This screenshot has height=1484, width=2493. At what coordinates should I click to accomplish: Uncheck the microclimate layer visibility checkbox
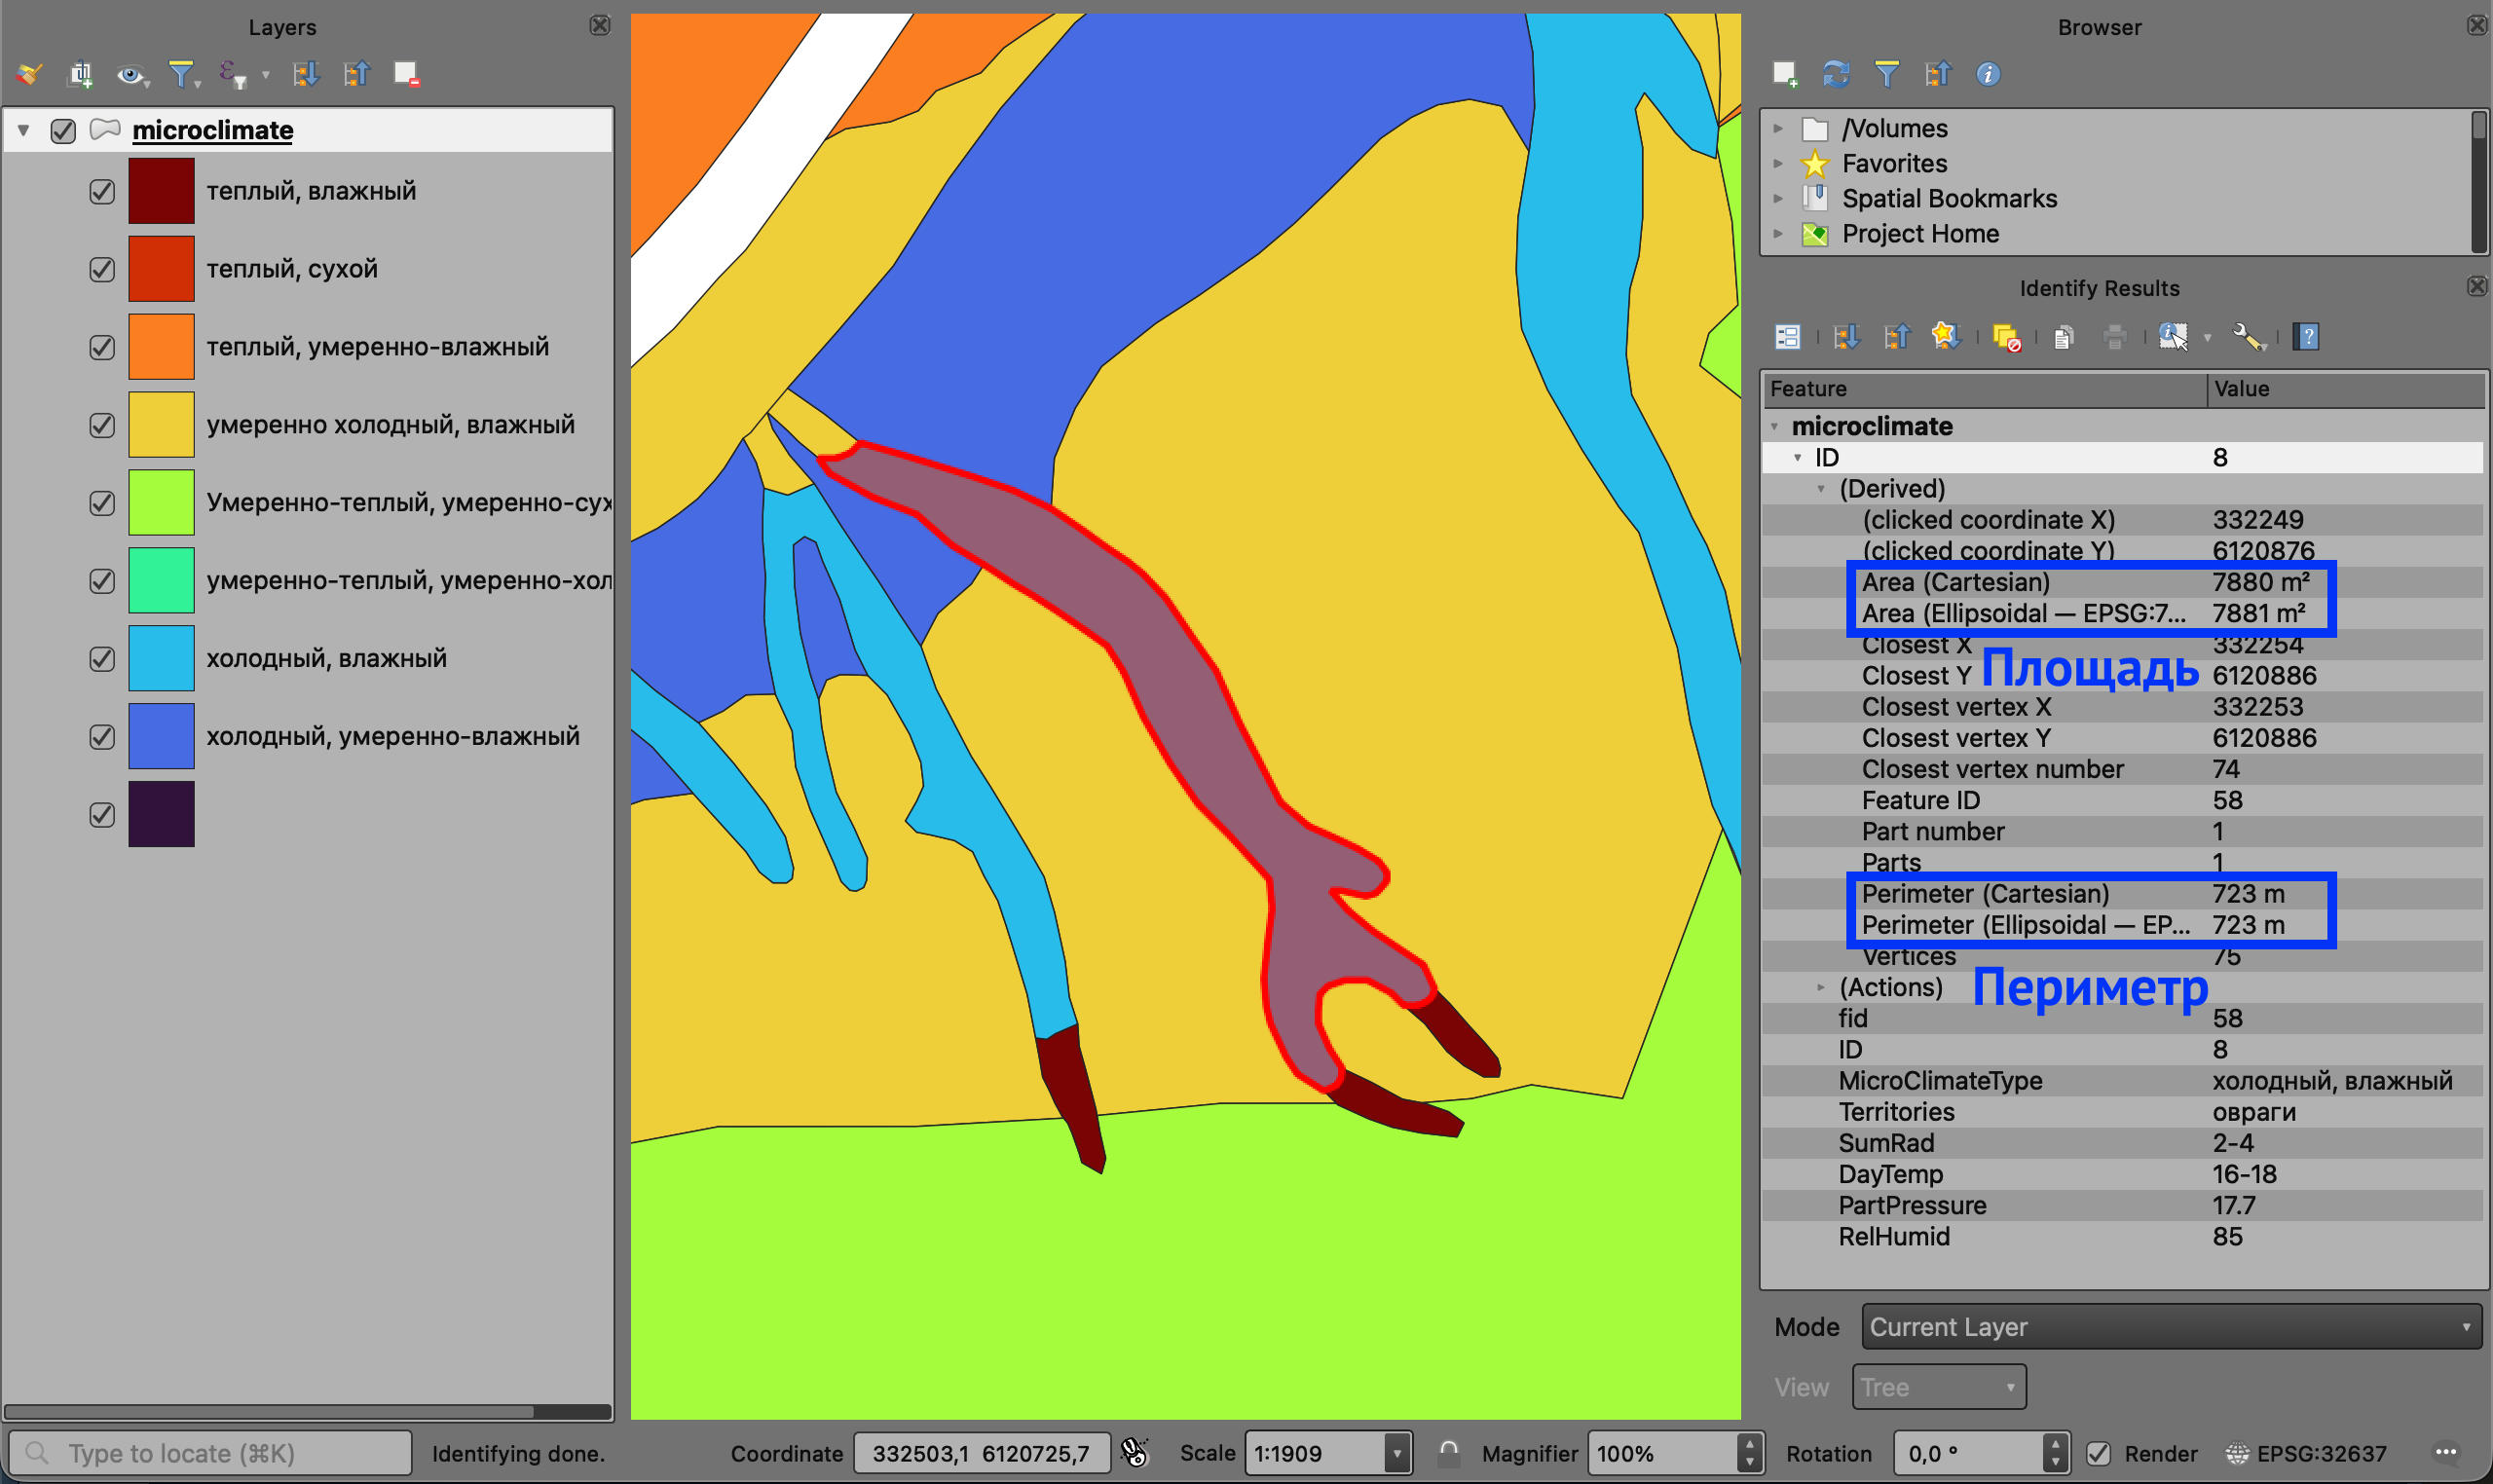(63, 131)
